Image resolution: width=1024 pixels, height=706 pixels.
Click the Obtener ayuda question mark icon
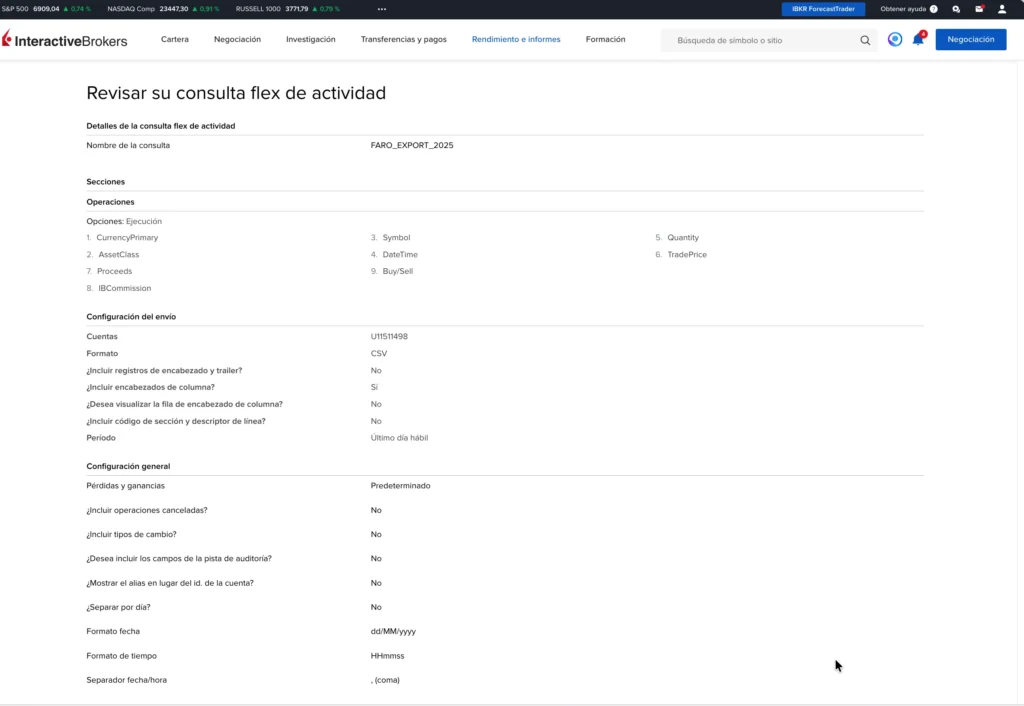pos(934,9)
